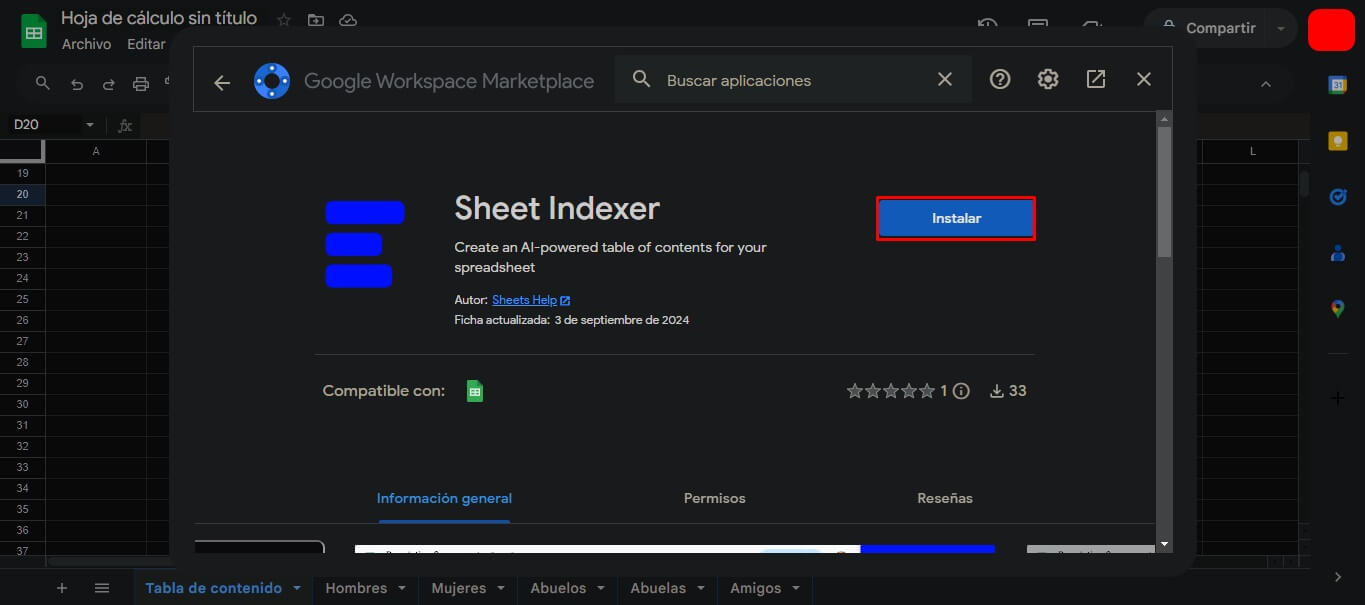This screenshot has height=605, width=1365.
Task: Undo the last action
Action: tap(77, 84)
